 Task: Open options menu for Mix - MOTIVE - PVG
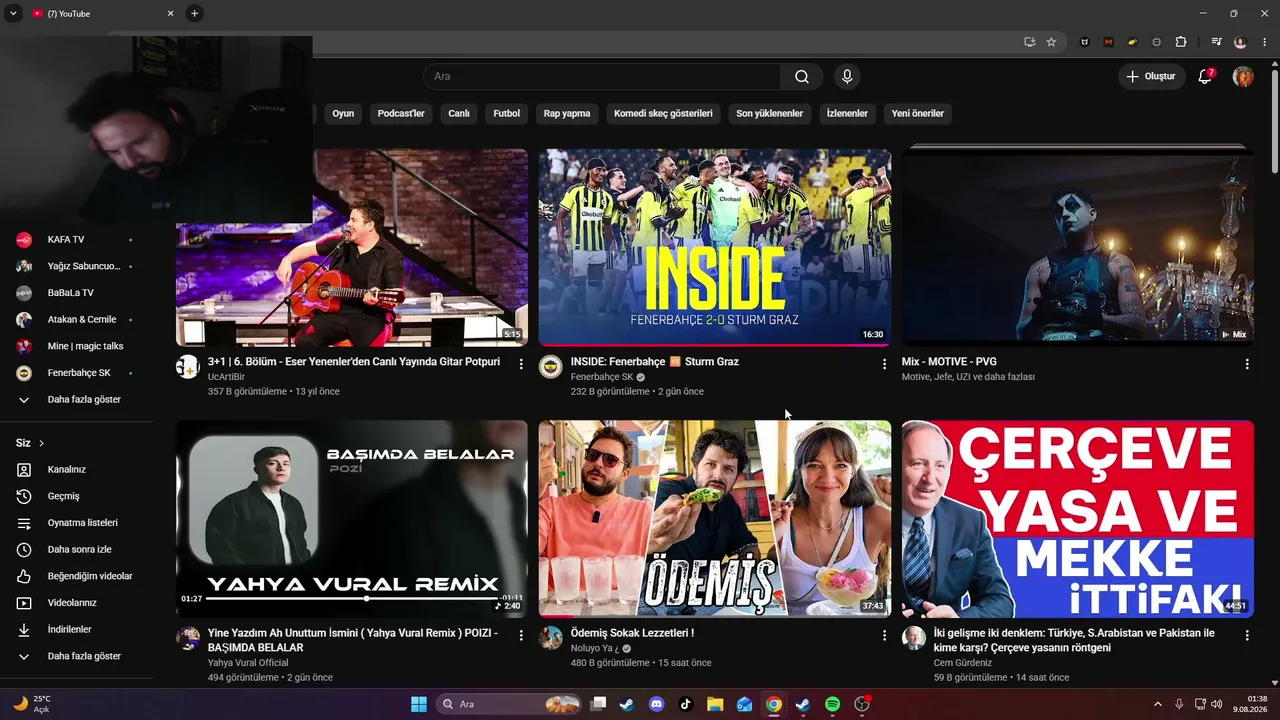pos(1247,364)
